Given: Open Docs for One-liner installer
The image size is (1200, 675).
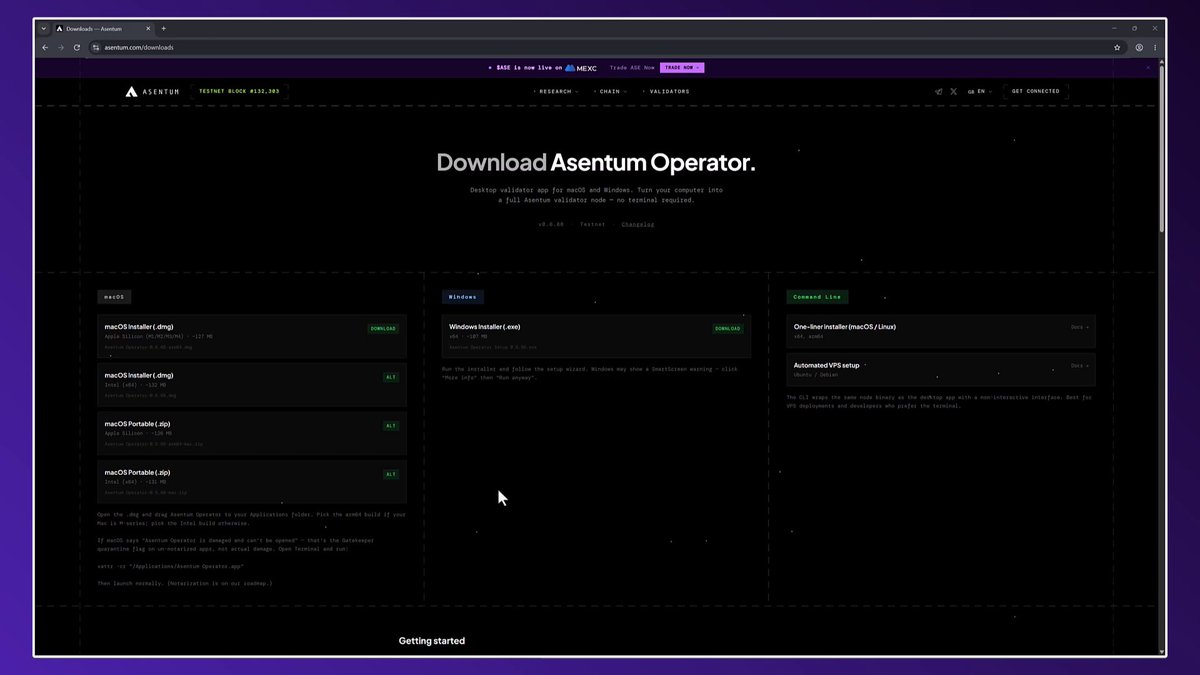Looking at the screenshot, I should pyautogui.click(x=1079, y=327).
